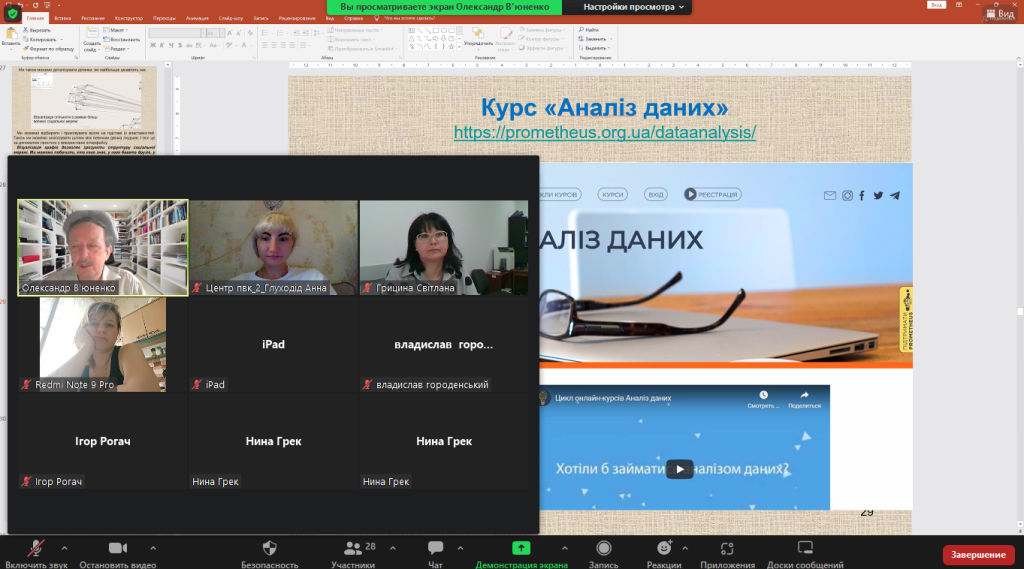The width and height of the screenshot is (1024, 569).
Task: Select Олександр В'юненко video tile
Action: (102, 247)
